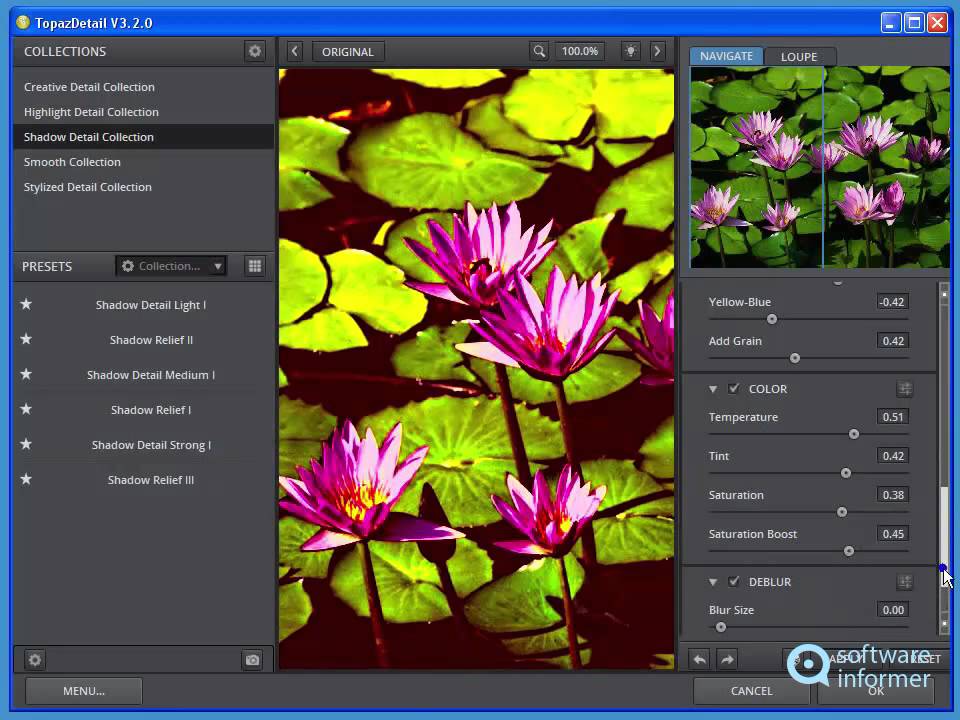The width and height of the screenshot is (960, 720).
Task: Apply the Shadow Detail Strong I preset
Action: 151,445
